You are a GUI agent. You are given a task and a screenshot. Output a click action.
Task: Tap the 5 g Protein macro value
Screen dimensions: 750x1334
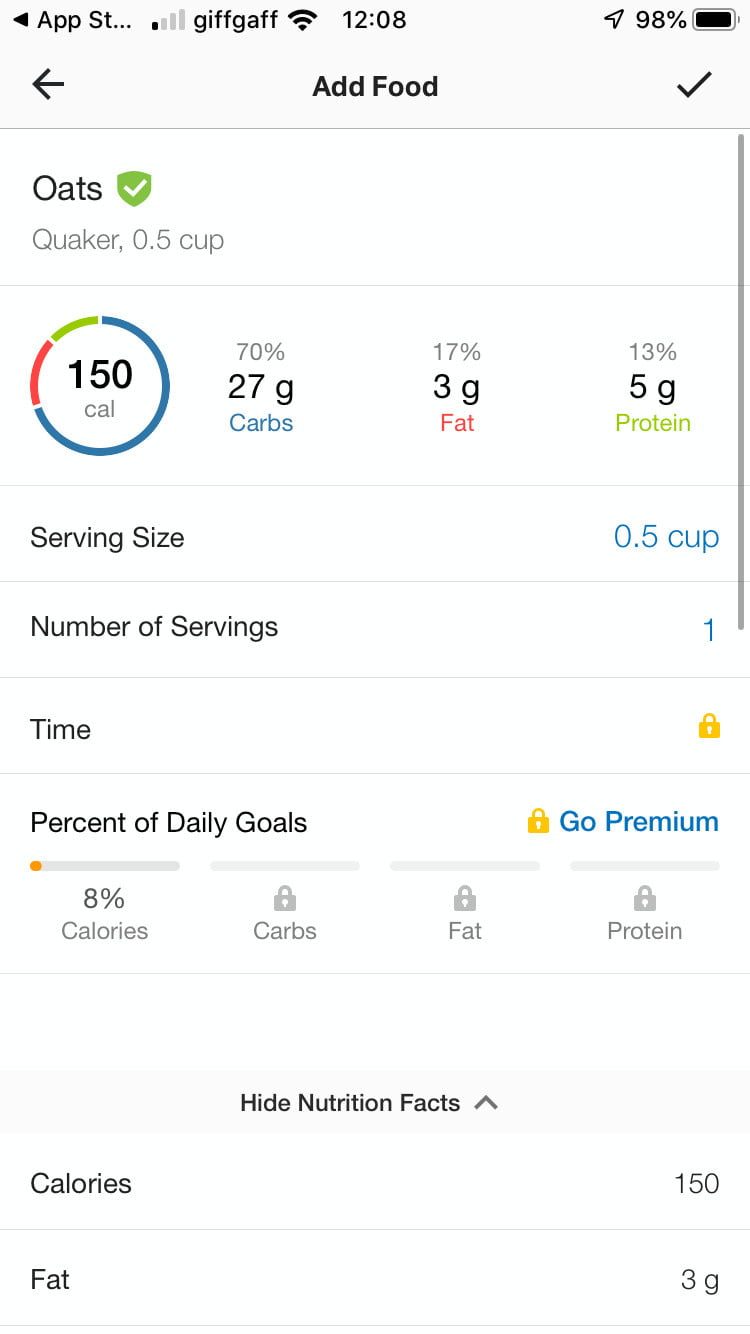652,388
